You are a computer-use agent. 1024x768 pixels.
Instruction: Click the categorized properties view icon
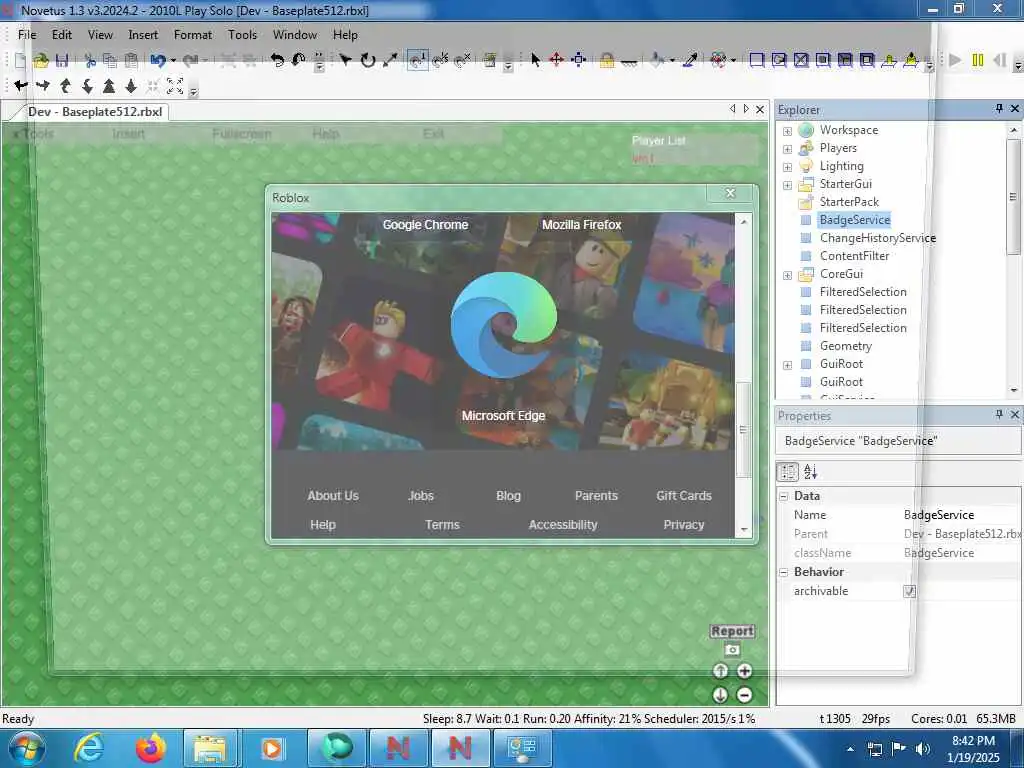point(788,472)
